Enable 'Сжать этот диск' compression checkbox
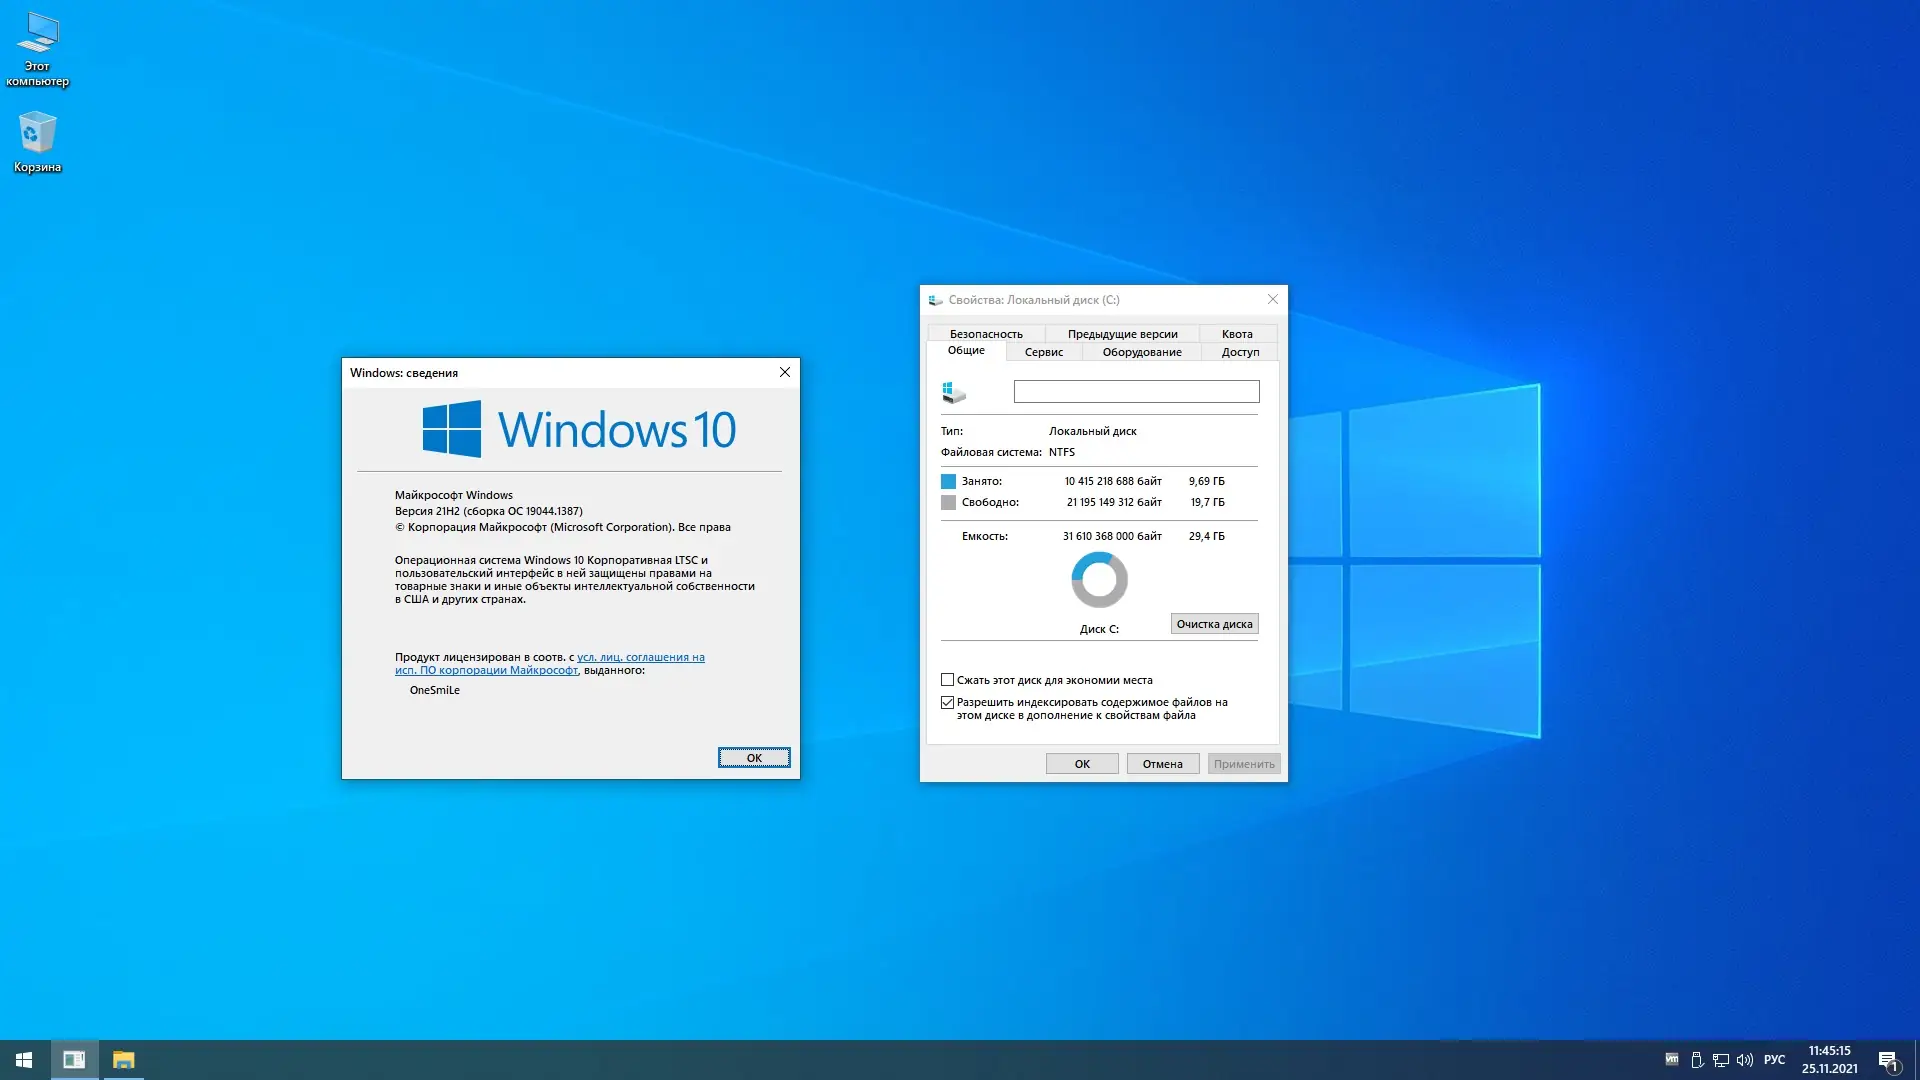 [948, 680]
